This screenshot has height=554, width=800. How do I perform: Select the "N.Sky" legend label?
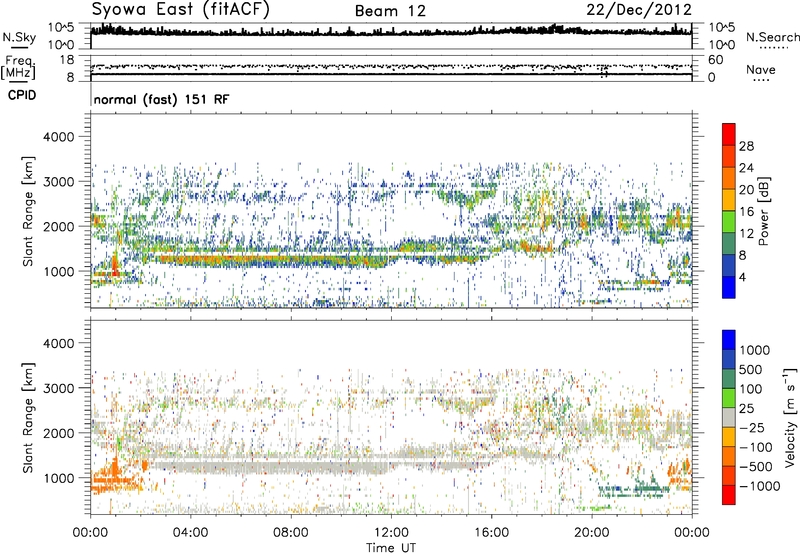point(19,37)
